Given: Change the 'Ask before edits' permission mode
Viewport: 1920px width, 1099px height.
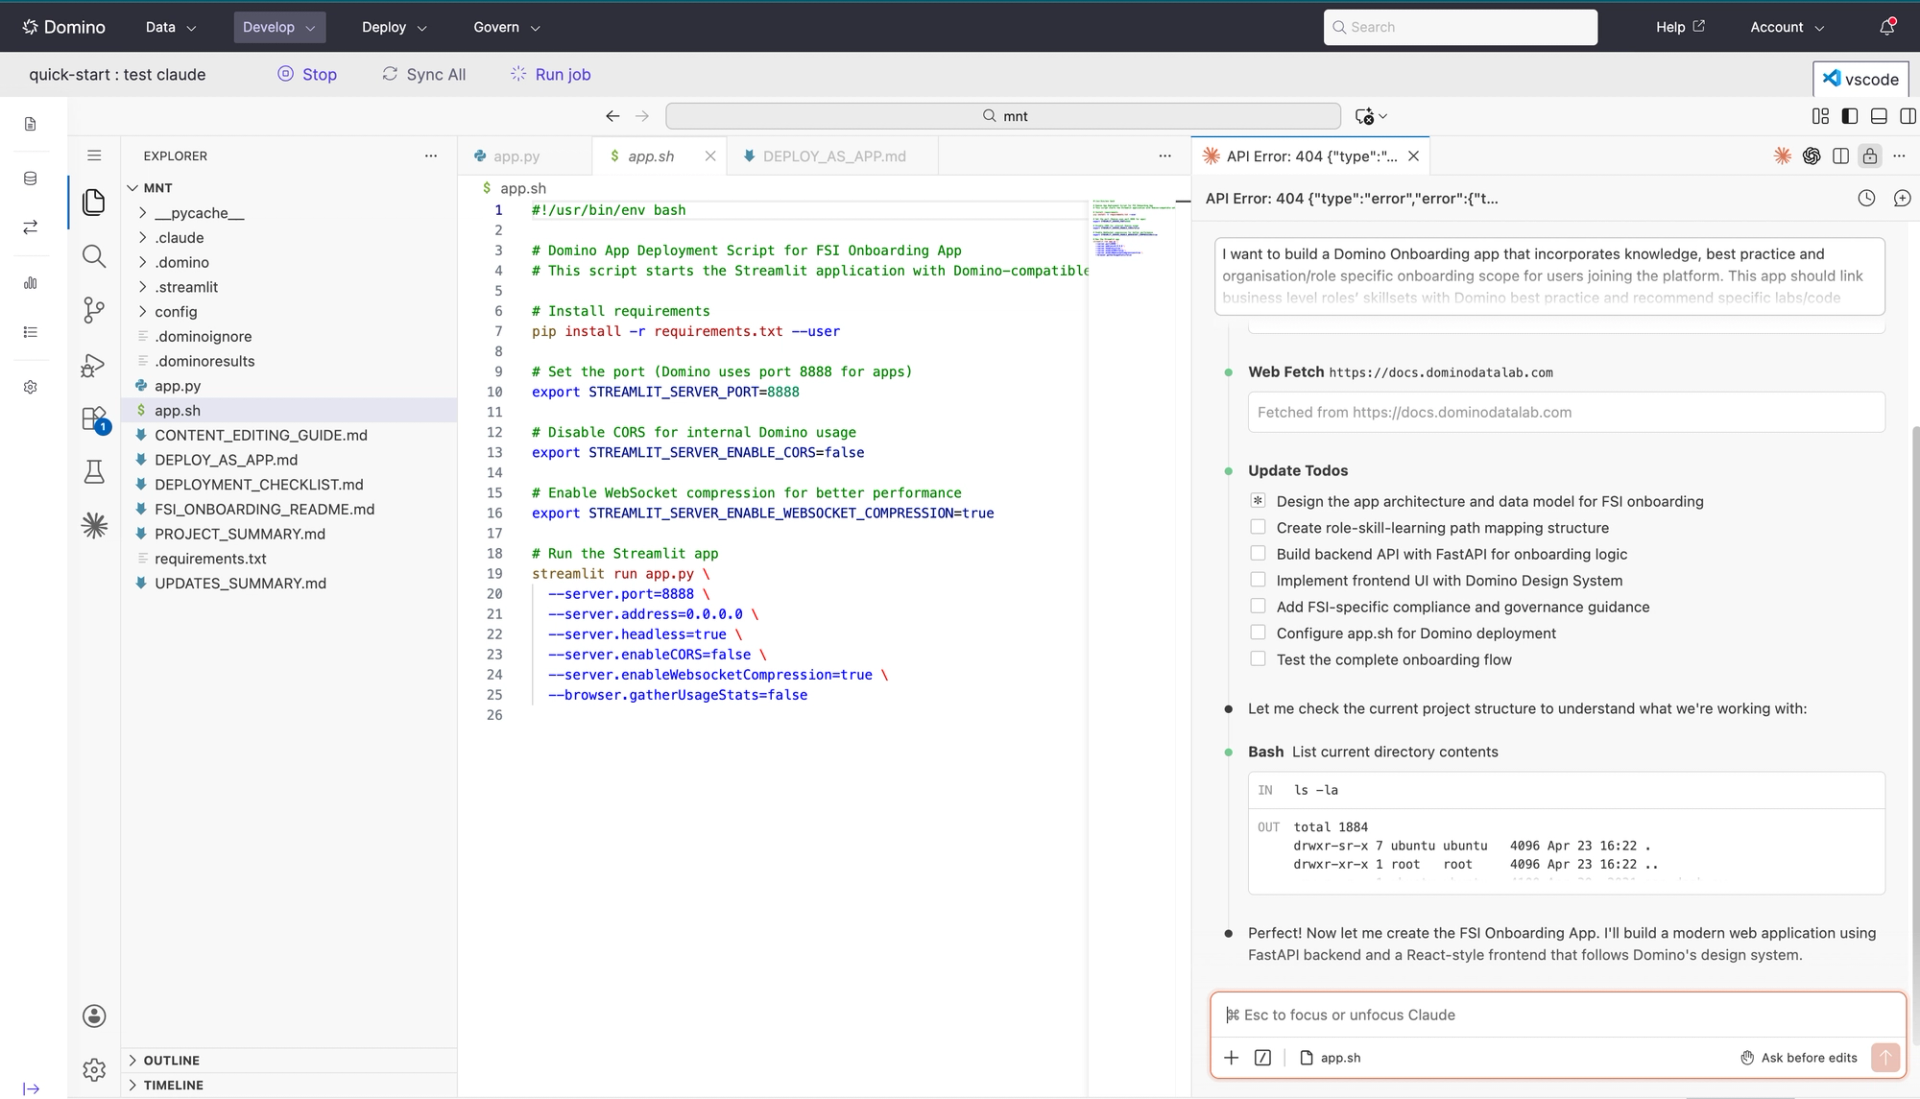Looking at the screenshot, I should click(1799, 1057).
